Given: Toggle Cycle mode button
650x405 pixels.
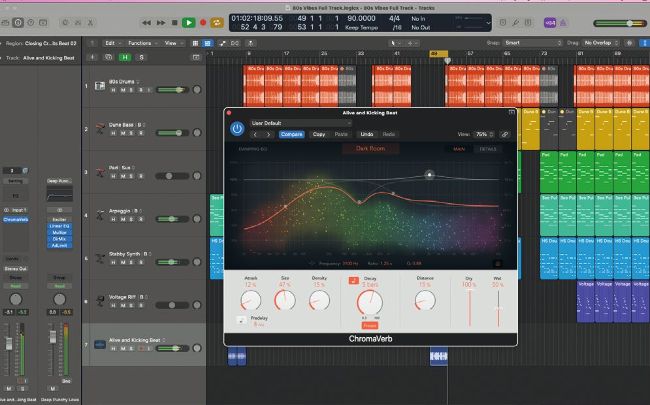Looking at the screenshot, I should tap(217, 23).
